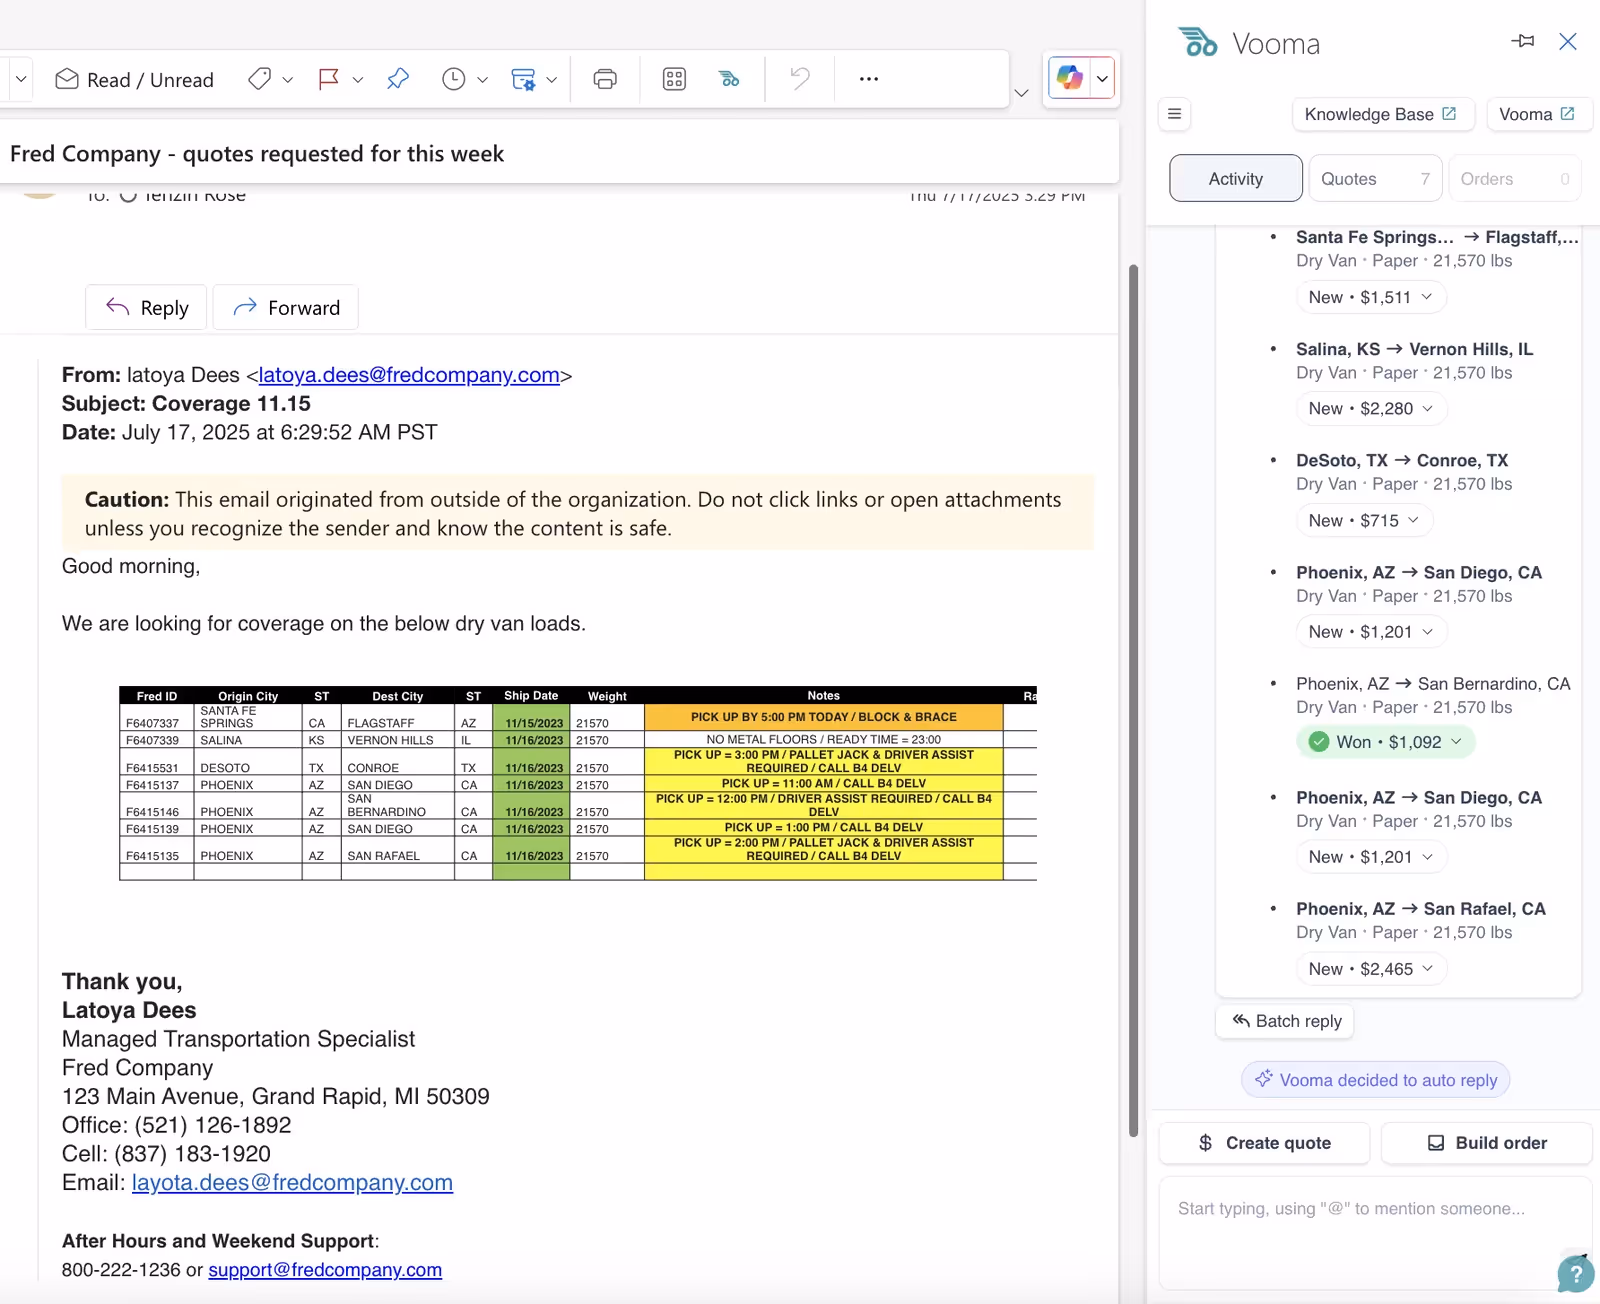
Task: Flag this message with the flag icon
Action: tap(328, 79)
